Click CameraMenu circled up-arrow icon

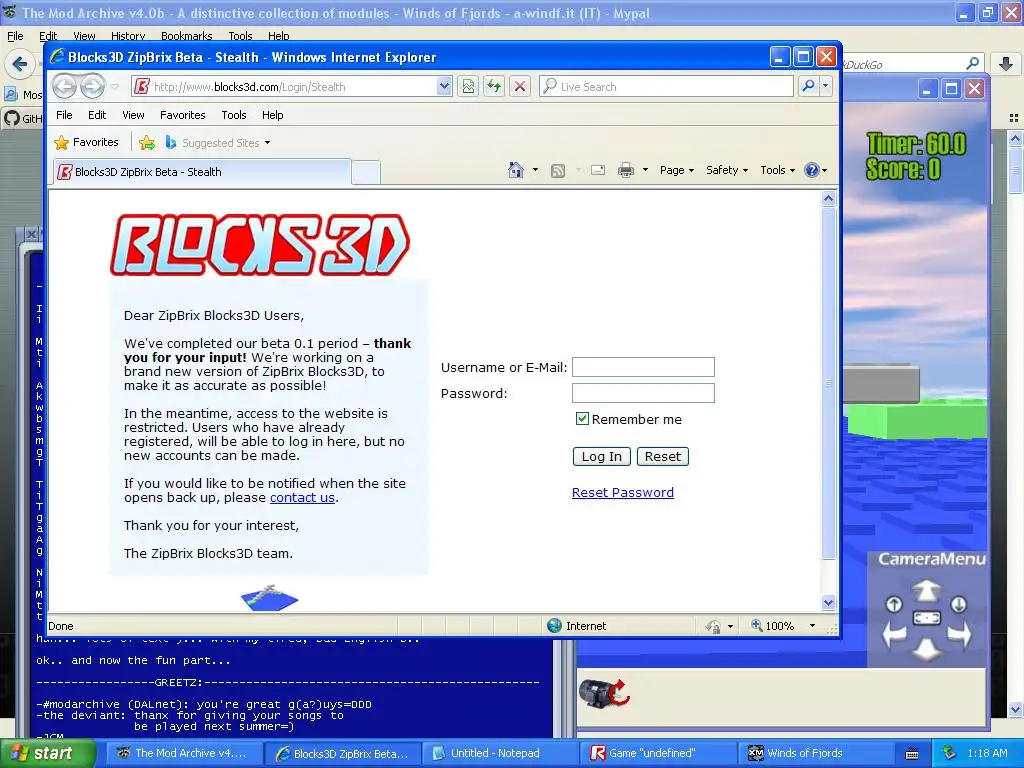[894, 604]
